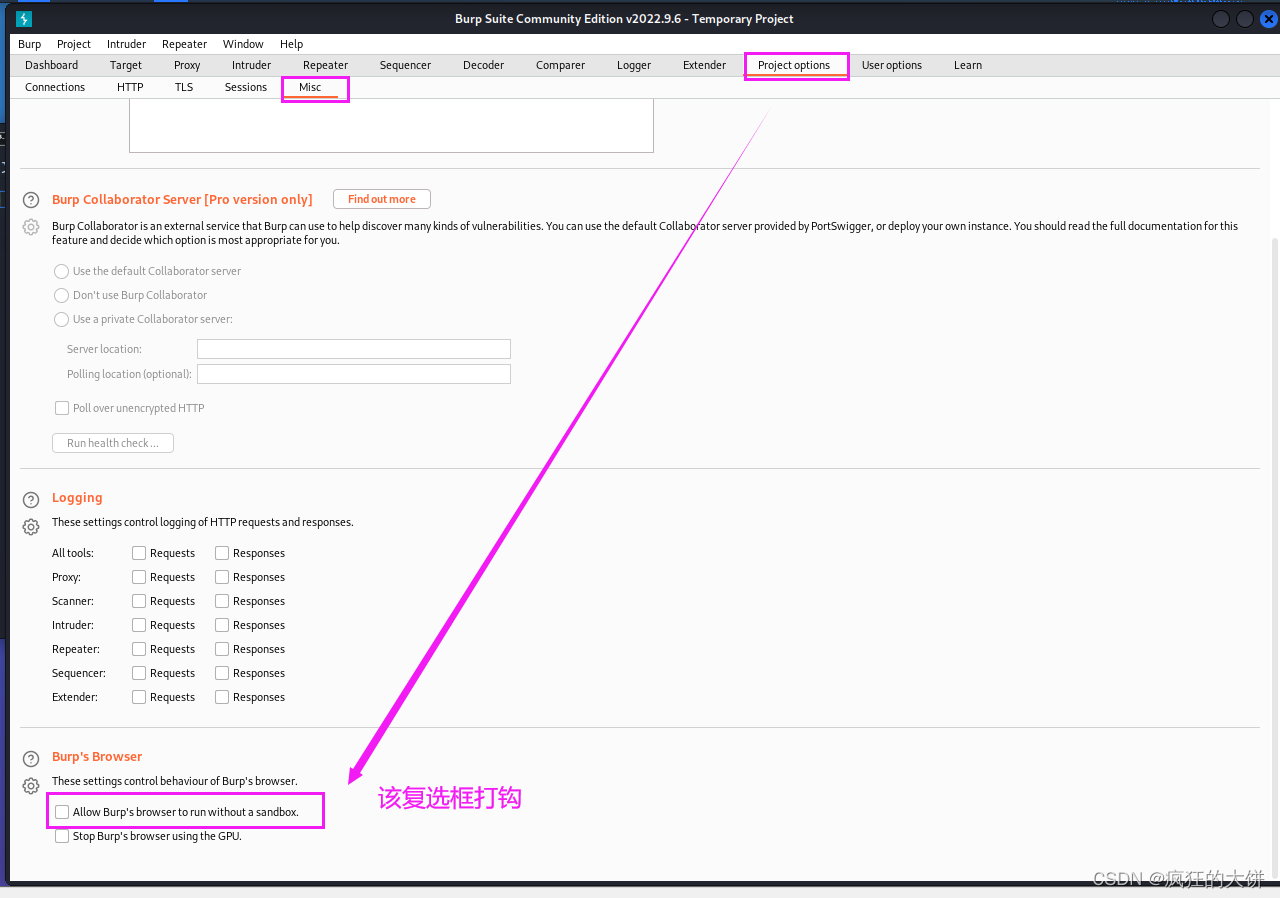Switch to HTTP sub-tab
Viewport: 1280px width, 898px height.
pos(130,87)
